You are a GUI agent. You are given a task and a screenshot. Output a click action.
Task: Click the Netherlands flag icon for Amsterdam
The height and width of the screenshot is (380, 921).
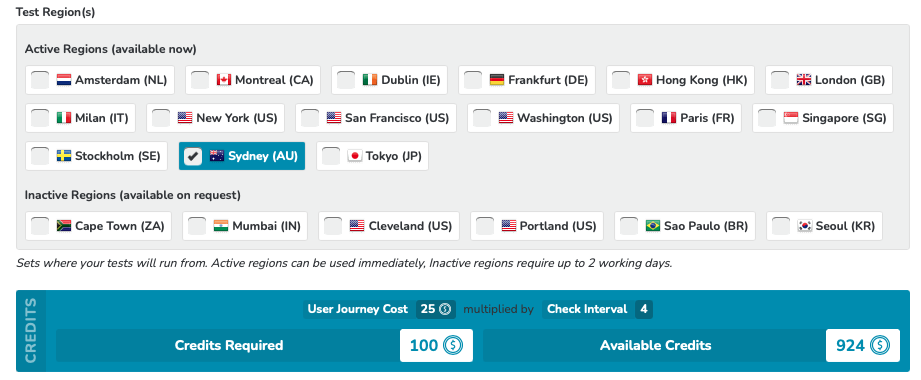[64, 80]
